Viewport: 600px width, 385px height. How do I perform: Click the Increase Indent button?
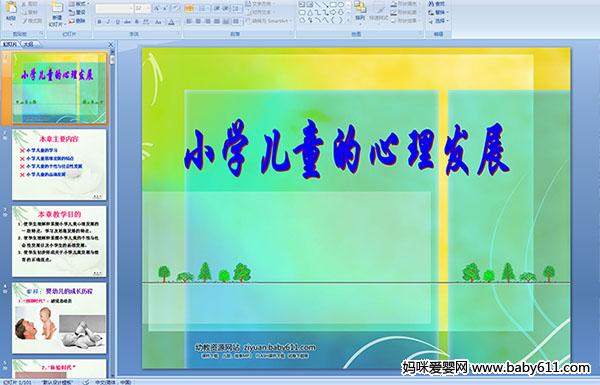(x=226, y=8)
